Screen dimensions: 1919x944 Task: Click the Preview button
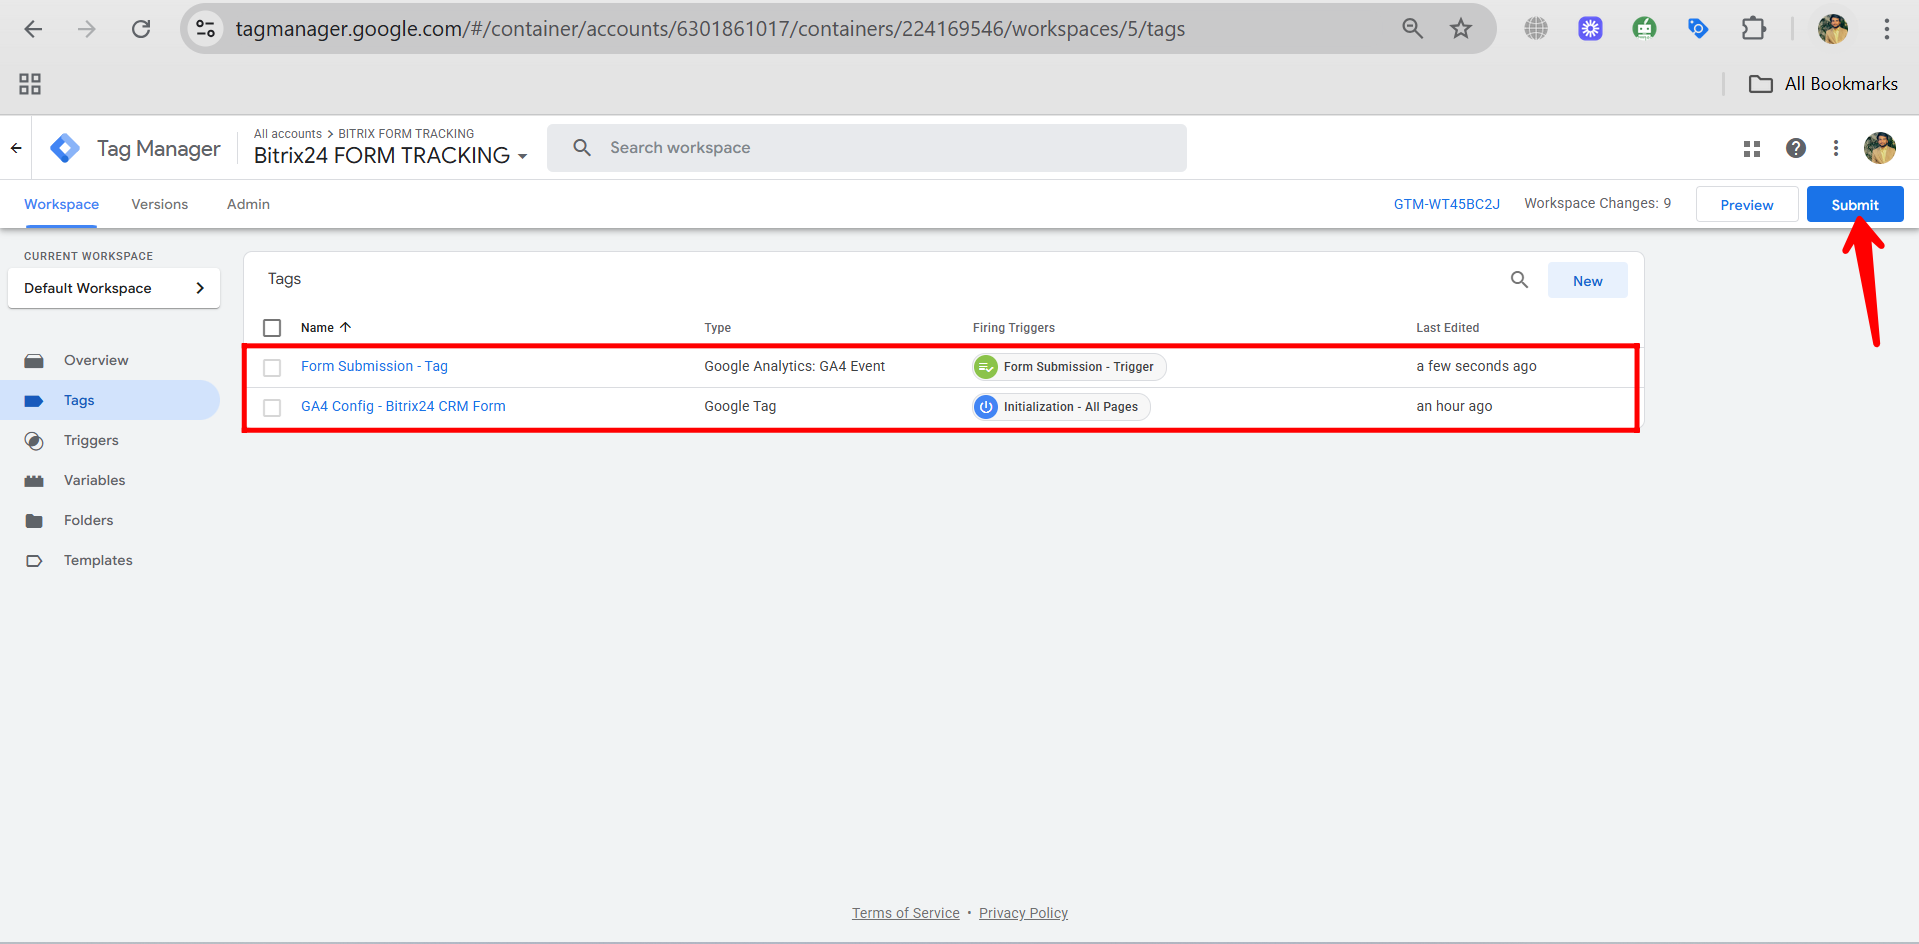1747,204
